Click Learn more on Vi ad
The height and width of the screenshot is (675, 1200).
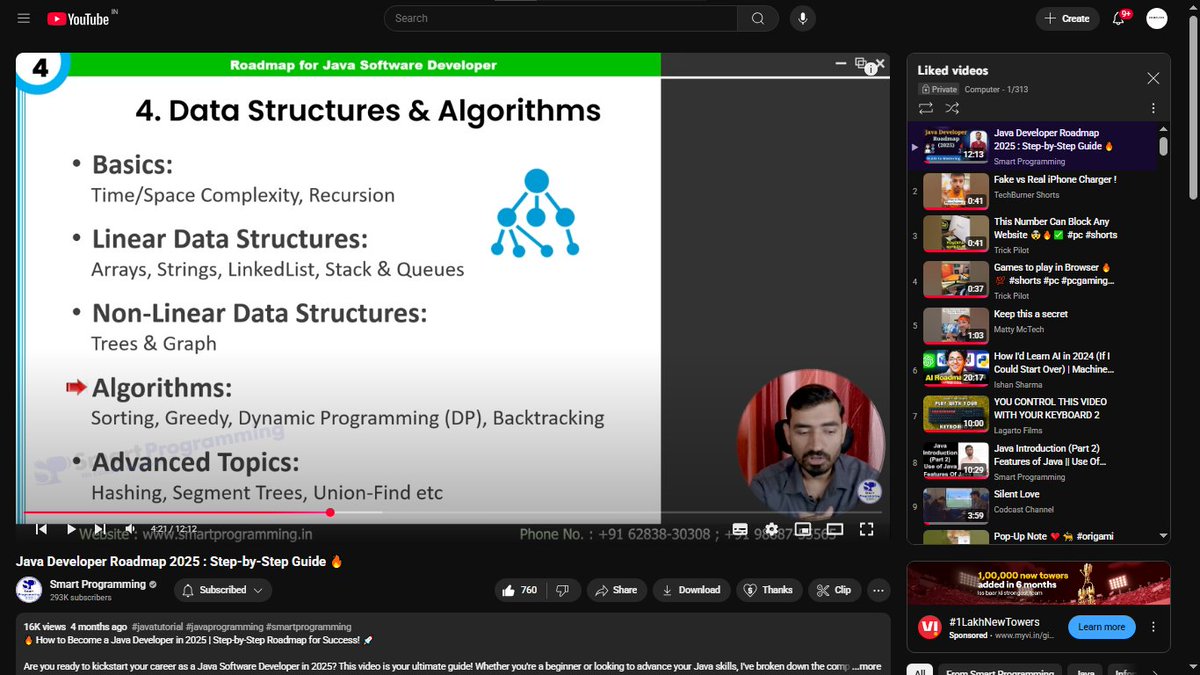pos(1101,627)
